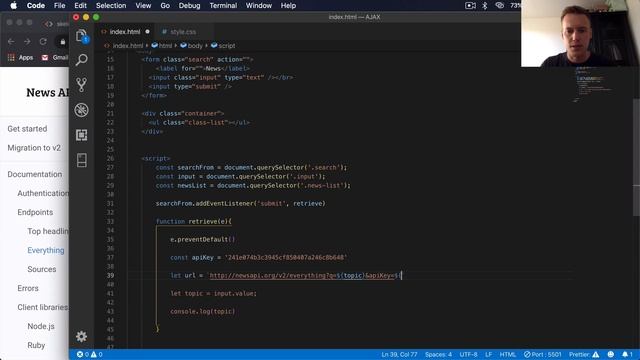640x360 pixels.
Task: Switch to the style.css editor tab
Action: coord(183,32)
